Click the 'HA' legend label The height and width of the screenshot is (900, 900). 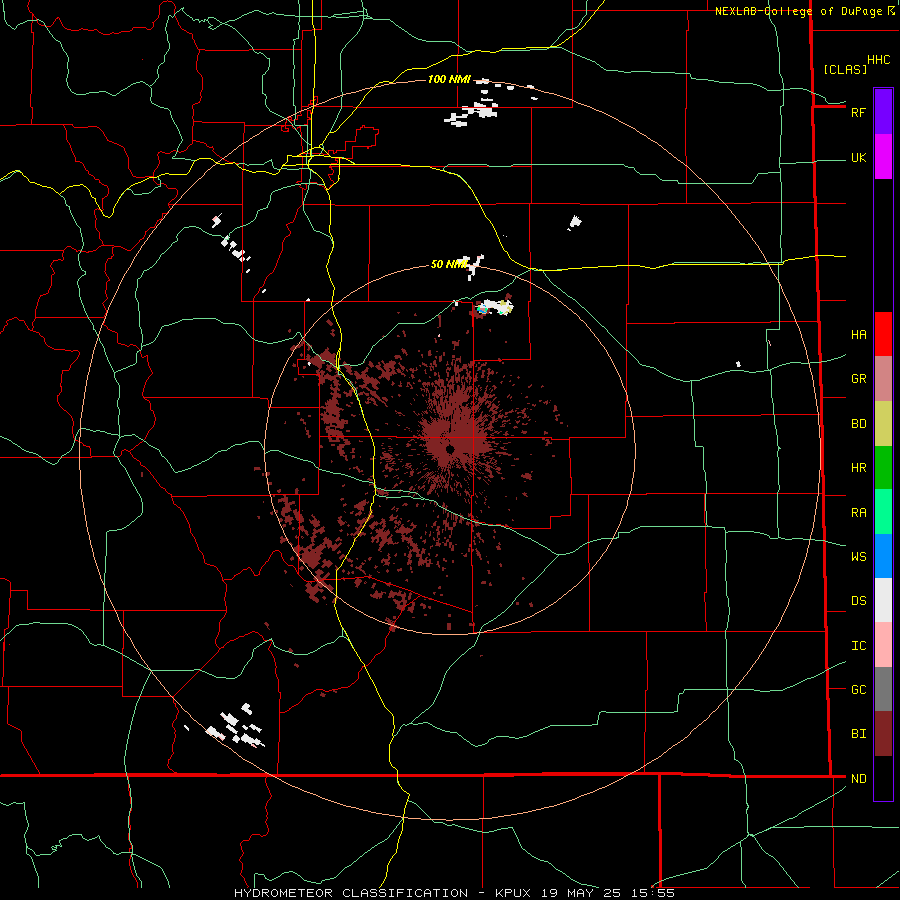click(858, 335)
